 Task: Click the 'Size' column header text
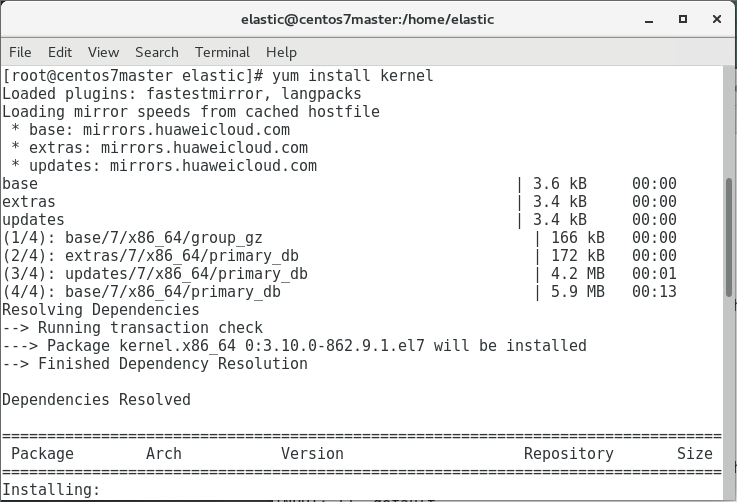coord(694,454)
